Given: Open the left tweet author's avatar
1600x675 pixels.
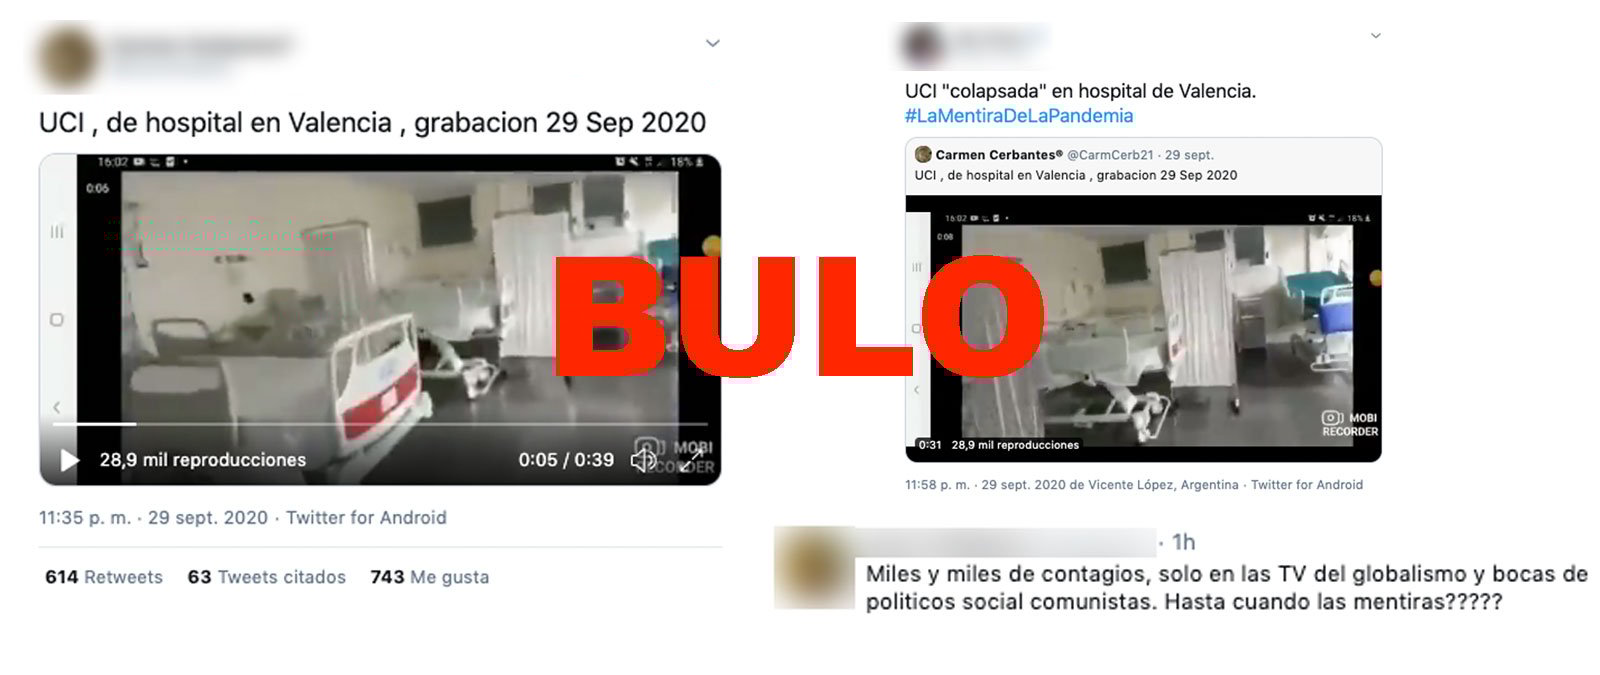Looking at the screenshot, I should click(68, 57).
